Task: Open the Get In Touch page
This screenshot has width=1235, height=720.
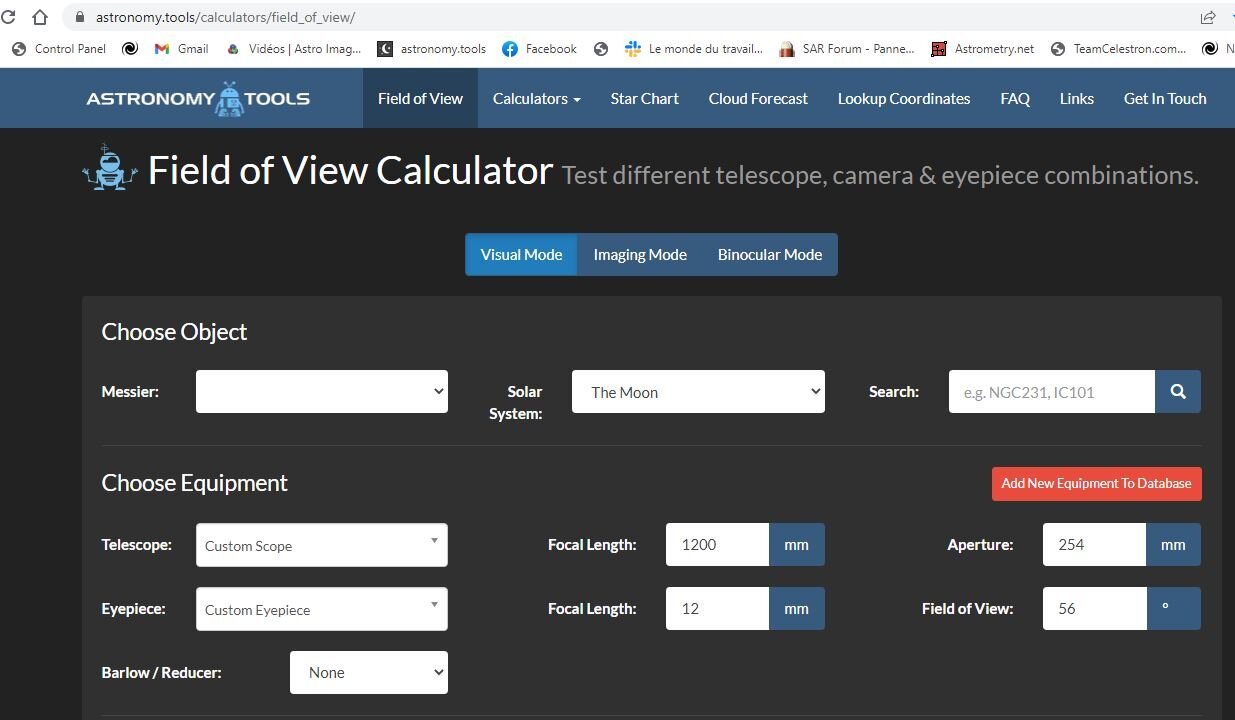Action: tap(1165, 98)
